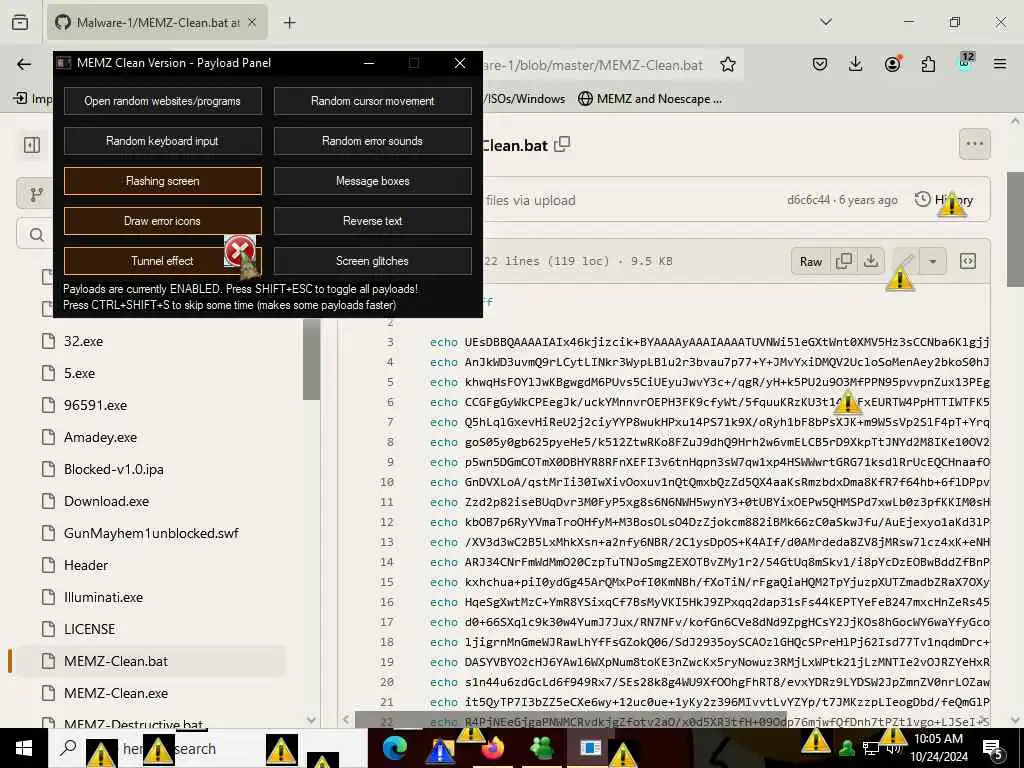1024x768 pixels.
Task: Open the Pocket save icon in Firefox toolbar
Action: pyautogui.click(x=820, y=64)
